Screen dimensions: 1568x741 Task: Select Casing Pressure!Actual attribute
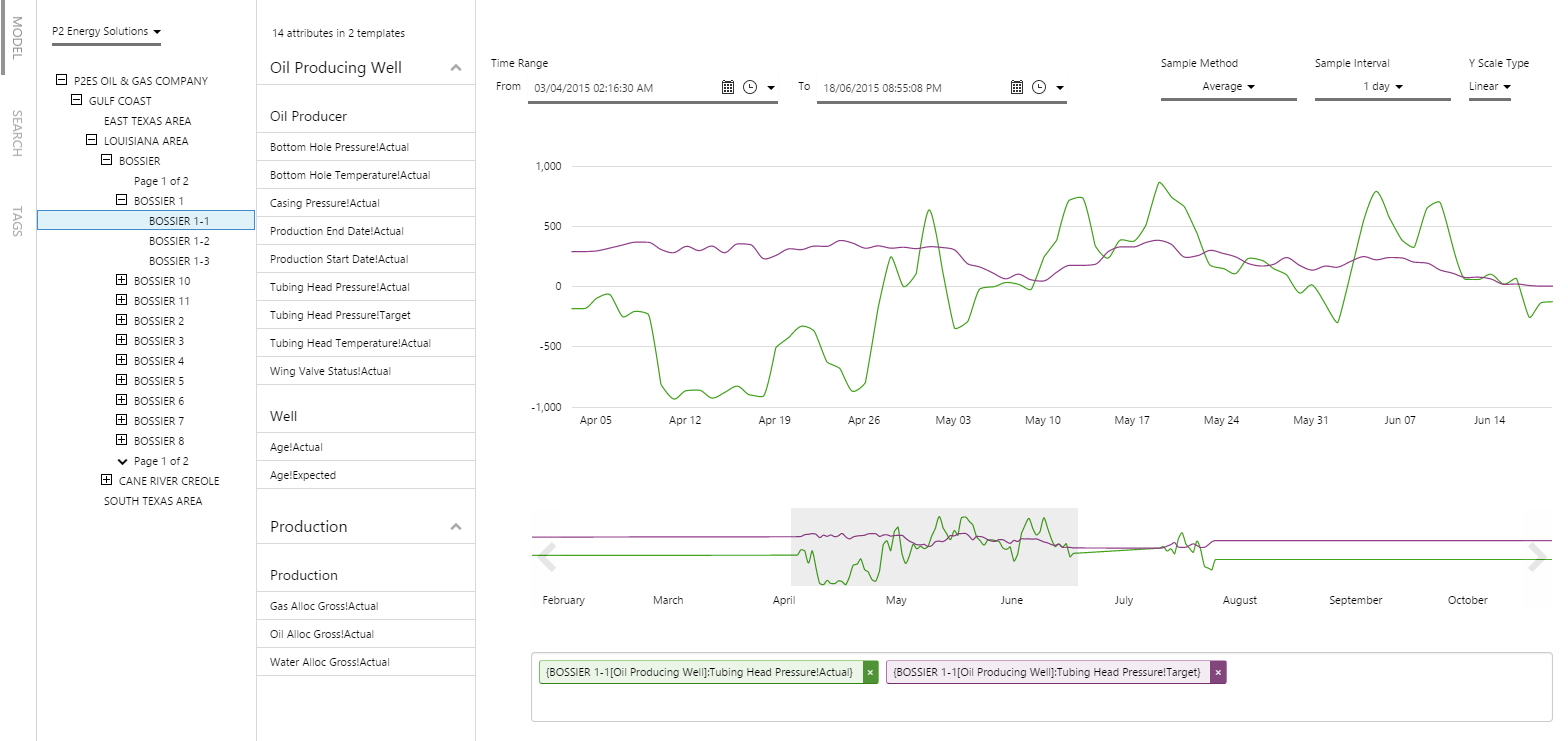coord(325,203)
